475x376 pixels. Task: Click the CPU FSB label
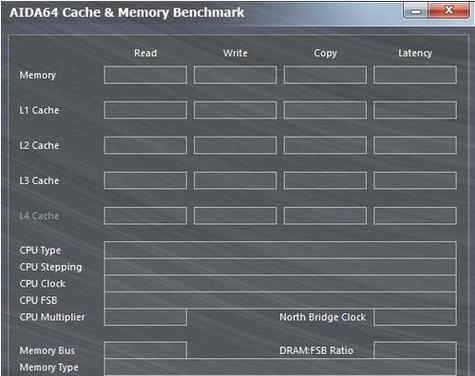pos(38,300)
